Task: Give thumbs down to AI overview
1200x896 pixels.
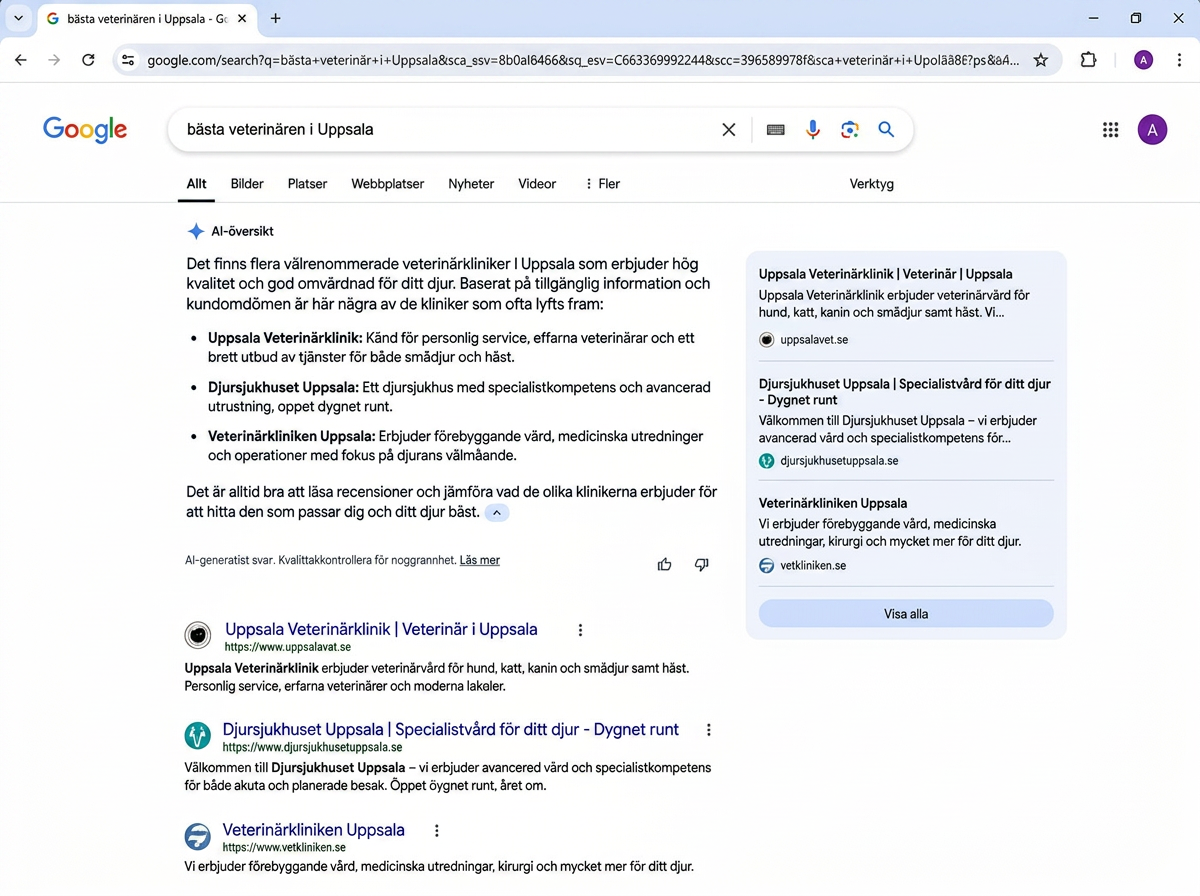Action: 702,565
